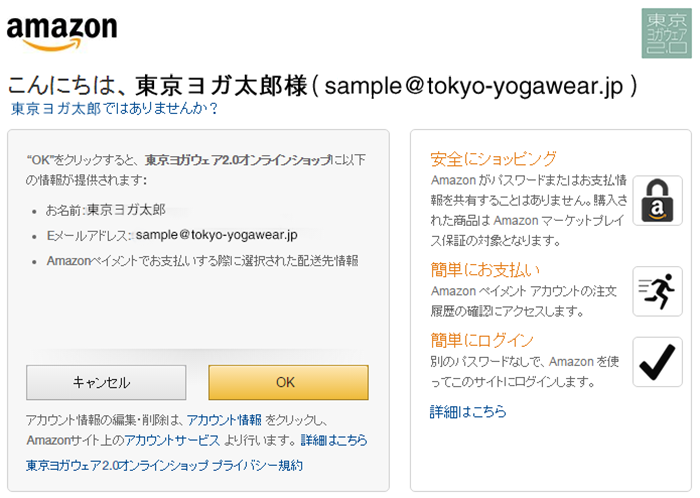This screenshot has width=700, height=498.
Task: Click the Amazonペイメント shipping information list item
Action: 202,261
